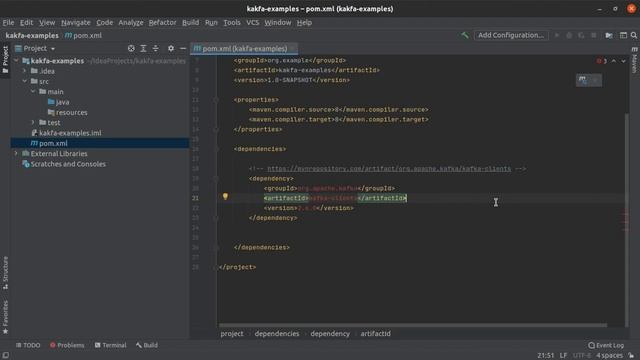Screen dimensions: 640x360
Task: Expand the .idea folder
Action: tap(24, 71)
